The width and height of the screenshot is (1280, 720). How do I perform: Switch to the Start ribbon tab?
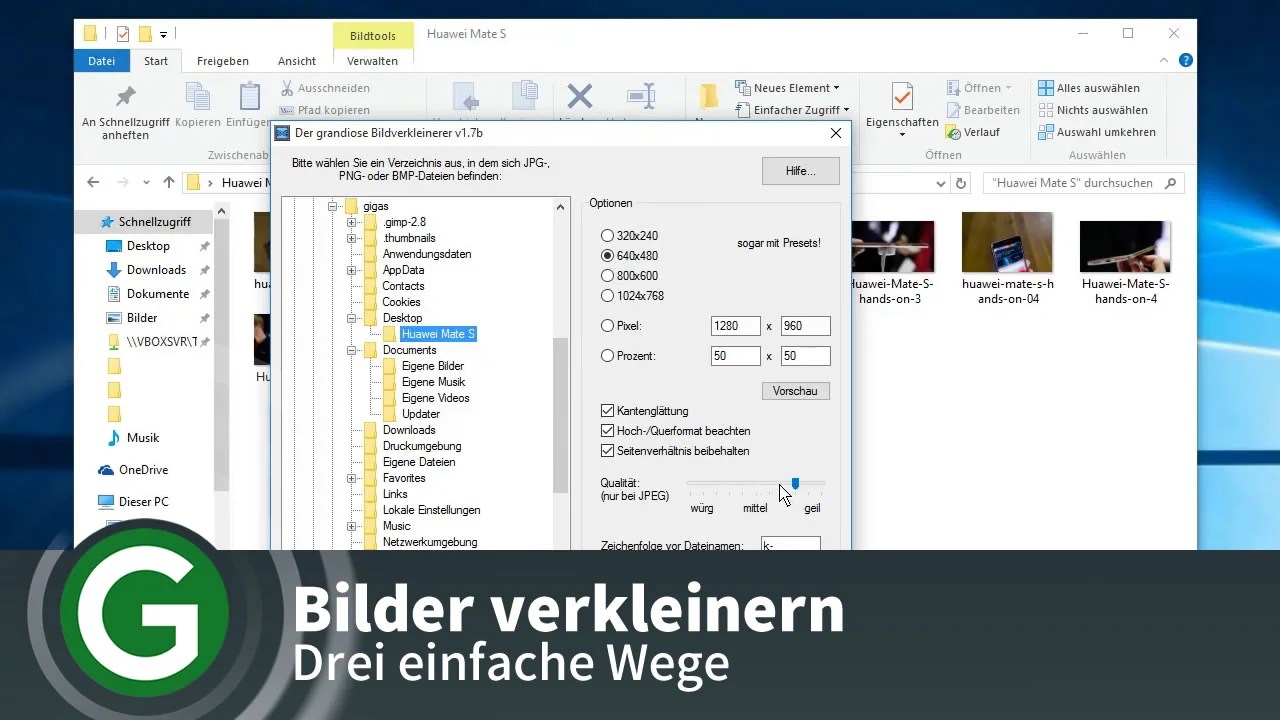[156, 61]
